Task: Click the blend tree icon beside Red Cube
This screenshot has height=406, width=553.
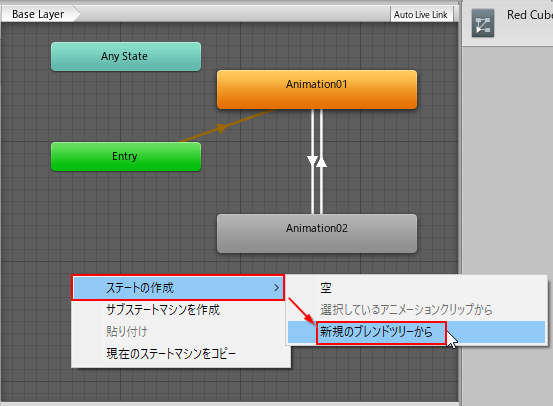Action: pos(483,23)
